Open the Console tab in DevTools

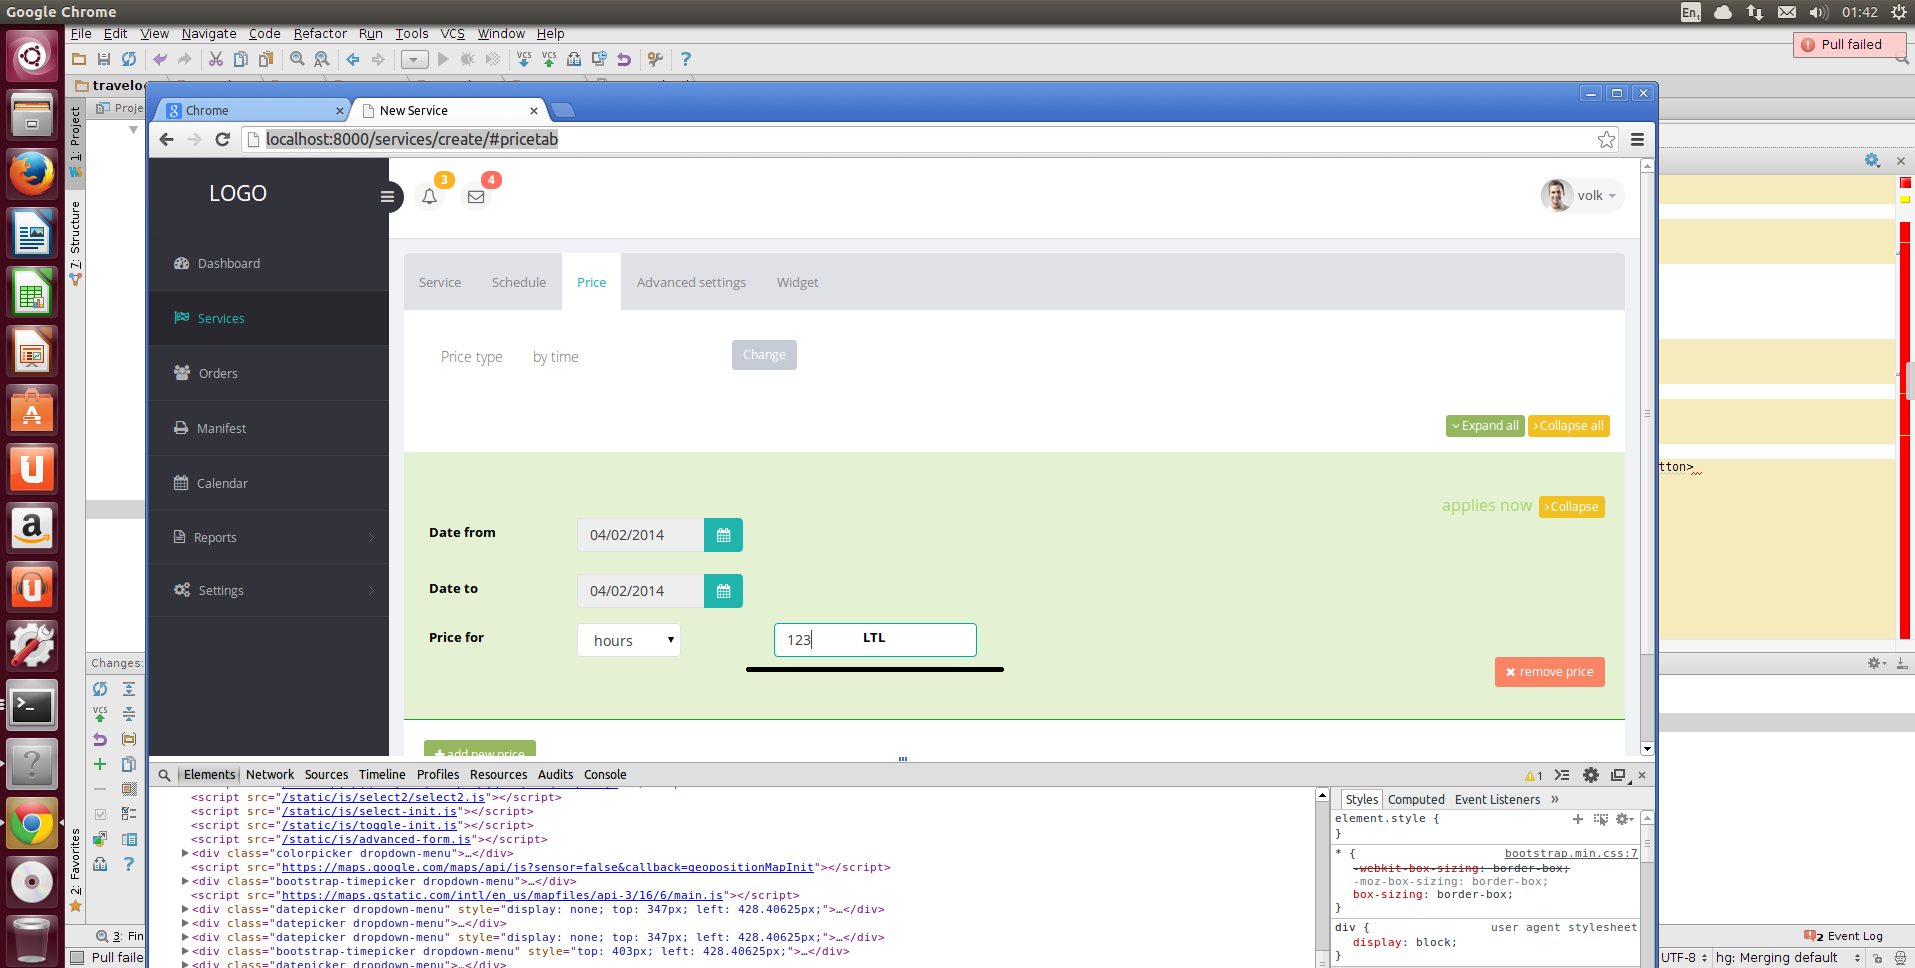point(605,775)
